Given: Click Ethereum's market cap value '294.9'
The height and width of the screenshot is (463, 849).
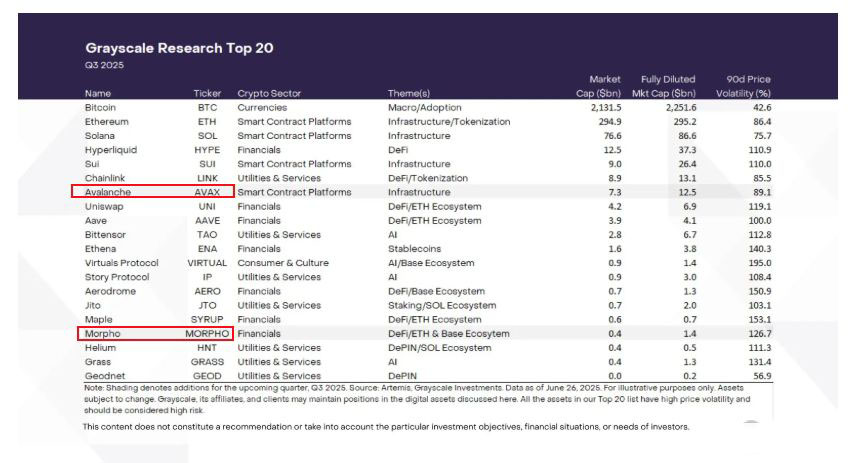Looking at the screenshot, I should (x=610, y=121).
